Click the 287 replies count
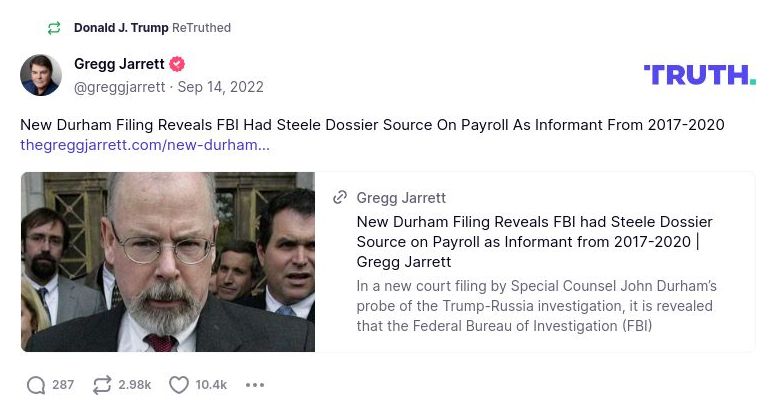 (x=63, y=385)
